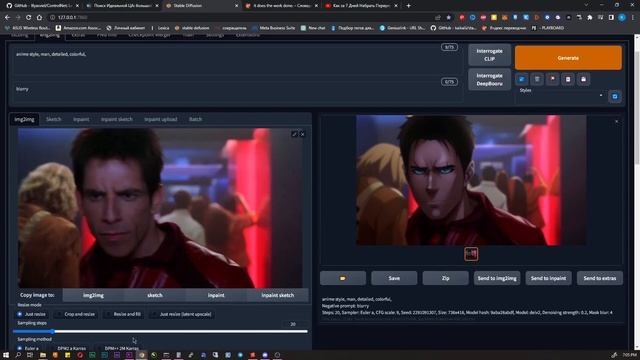Open a new browser tab with the plus icon
This screenshot has height=360, width=640.
pos(409,6)
